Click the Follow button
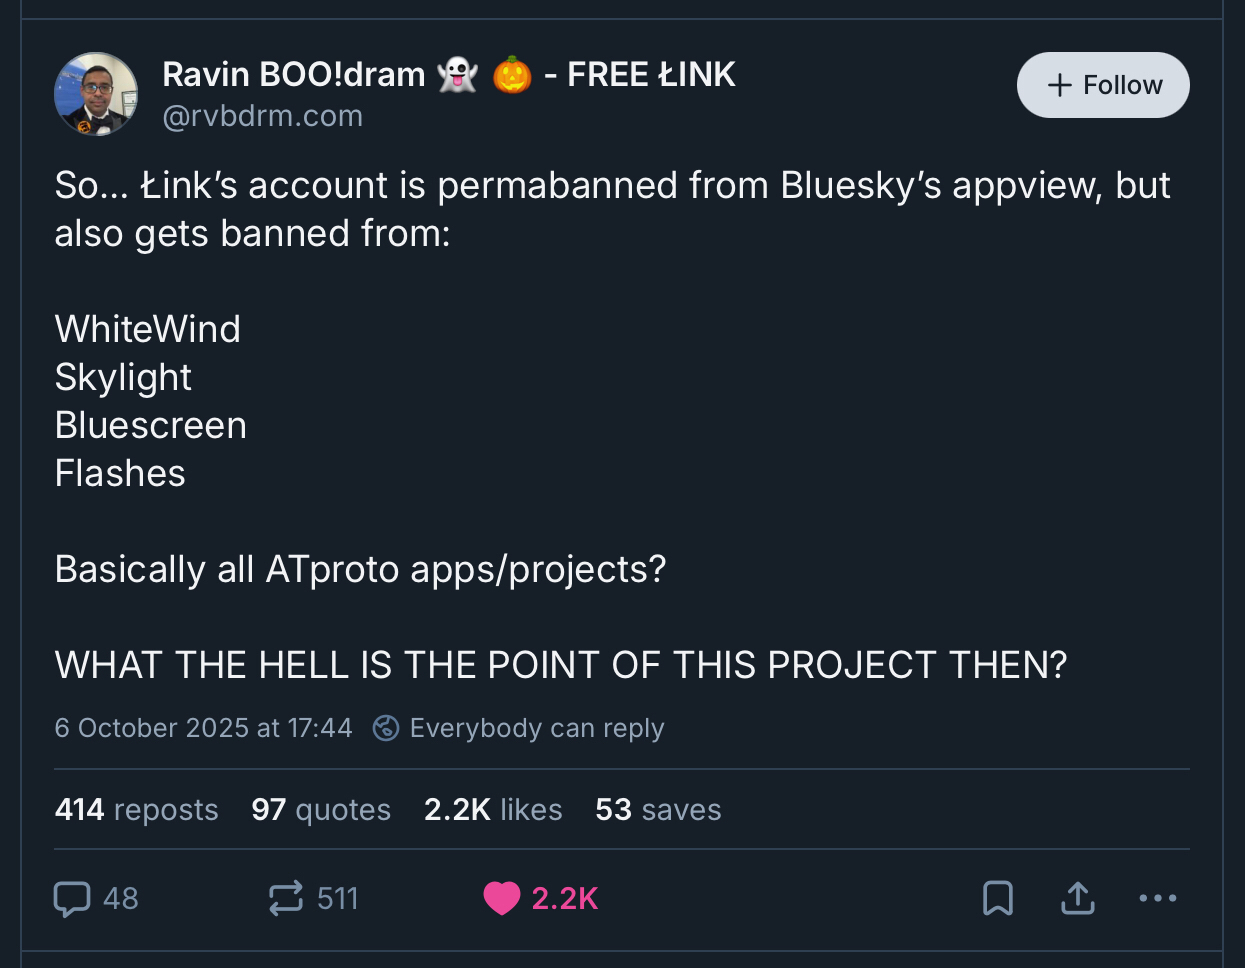 coord(1103,85)
